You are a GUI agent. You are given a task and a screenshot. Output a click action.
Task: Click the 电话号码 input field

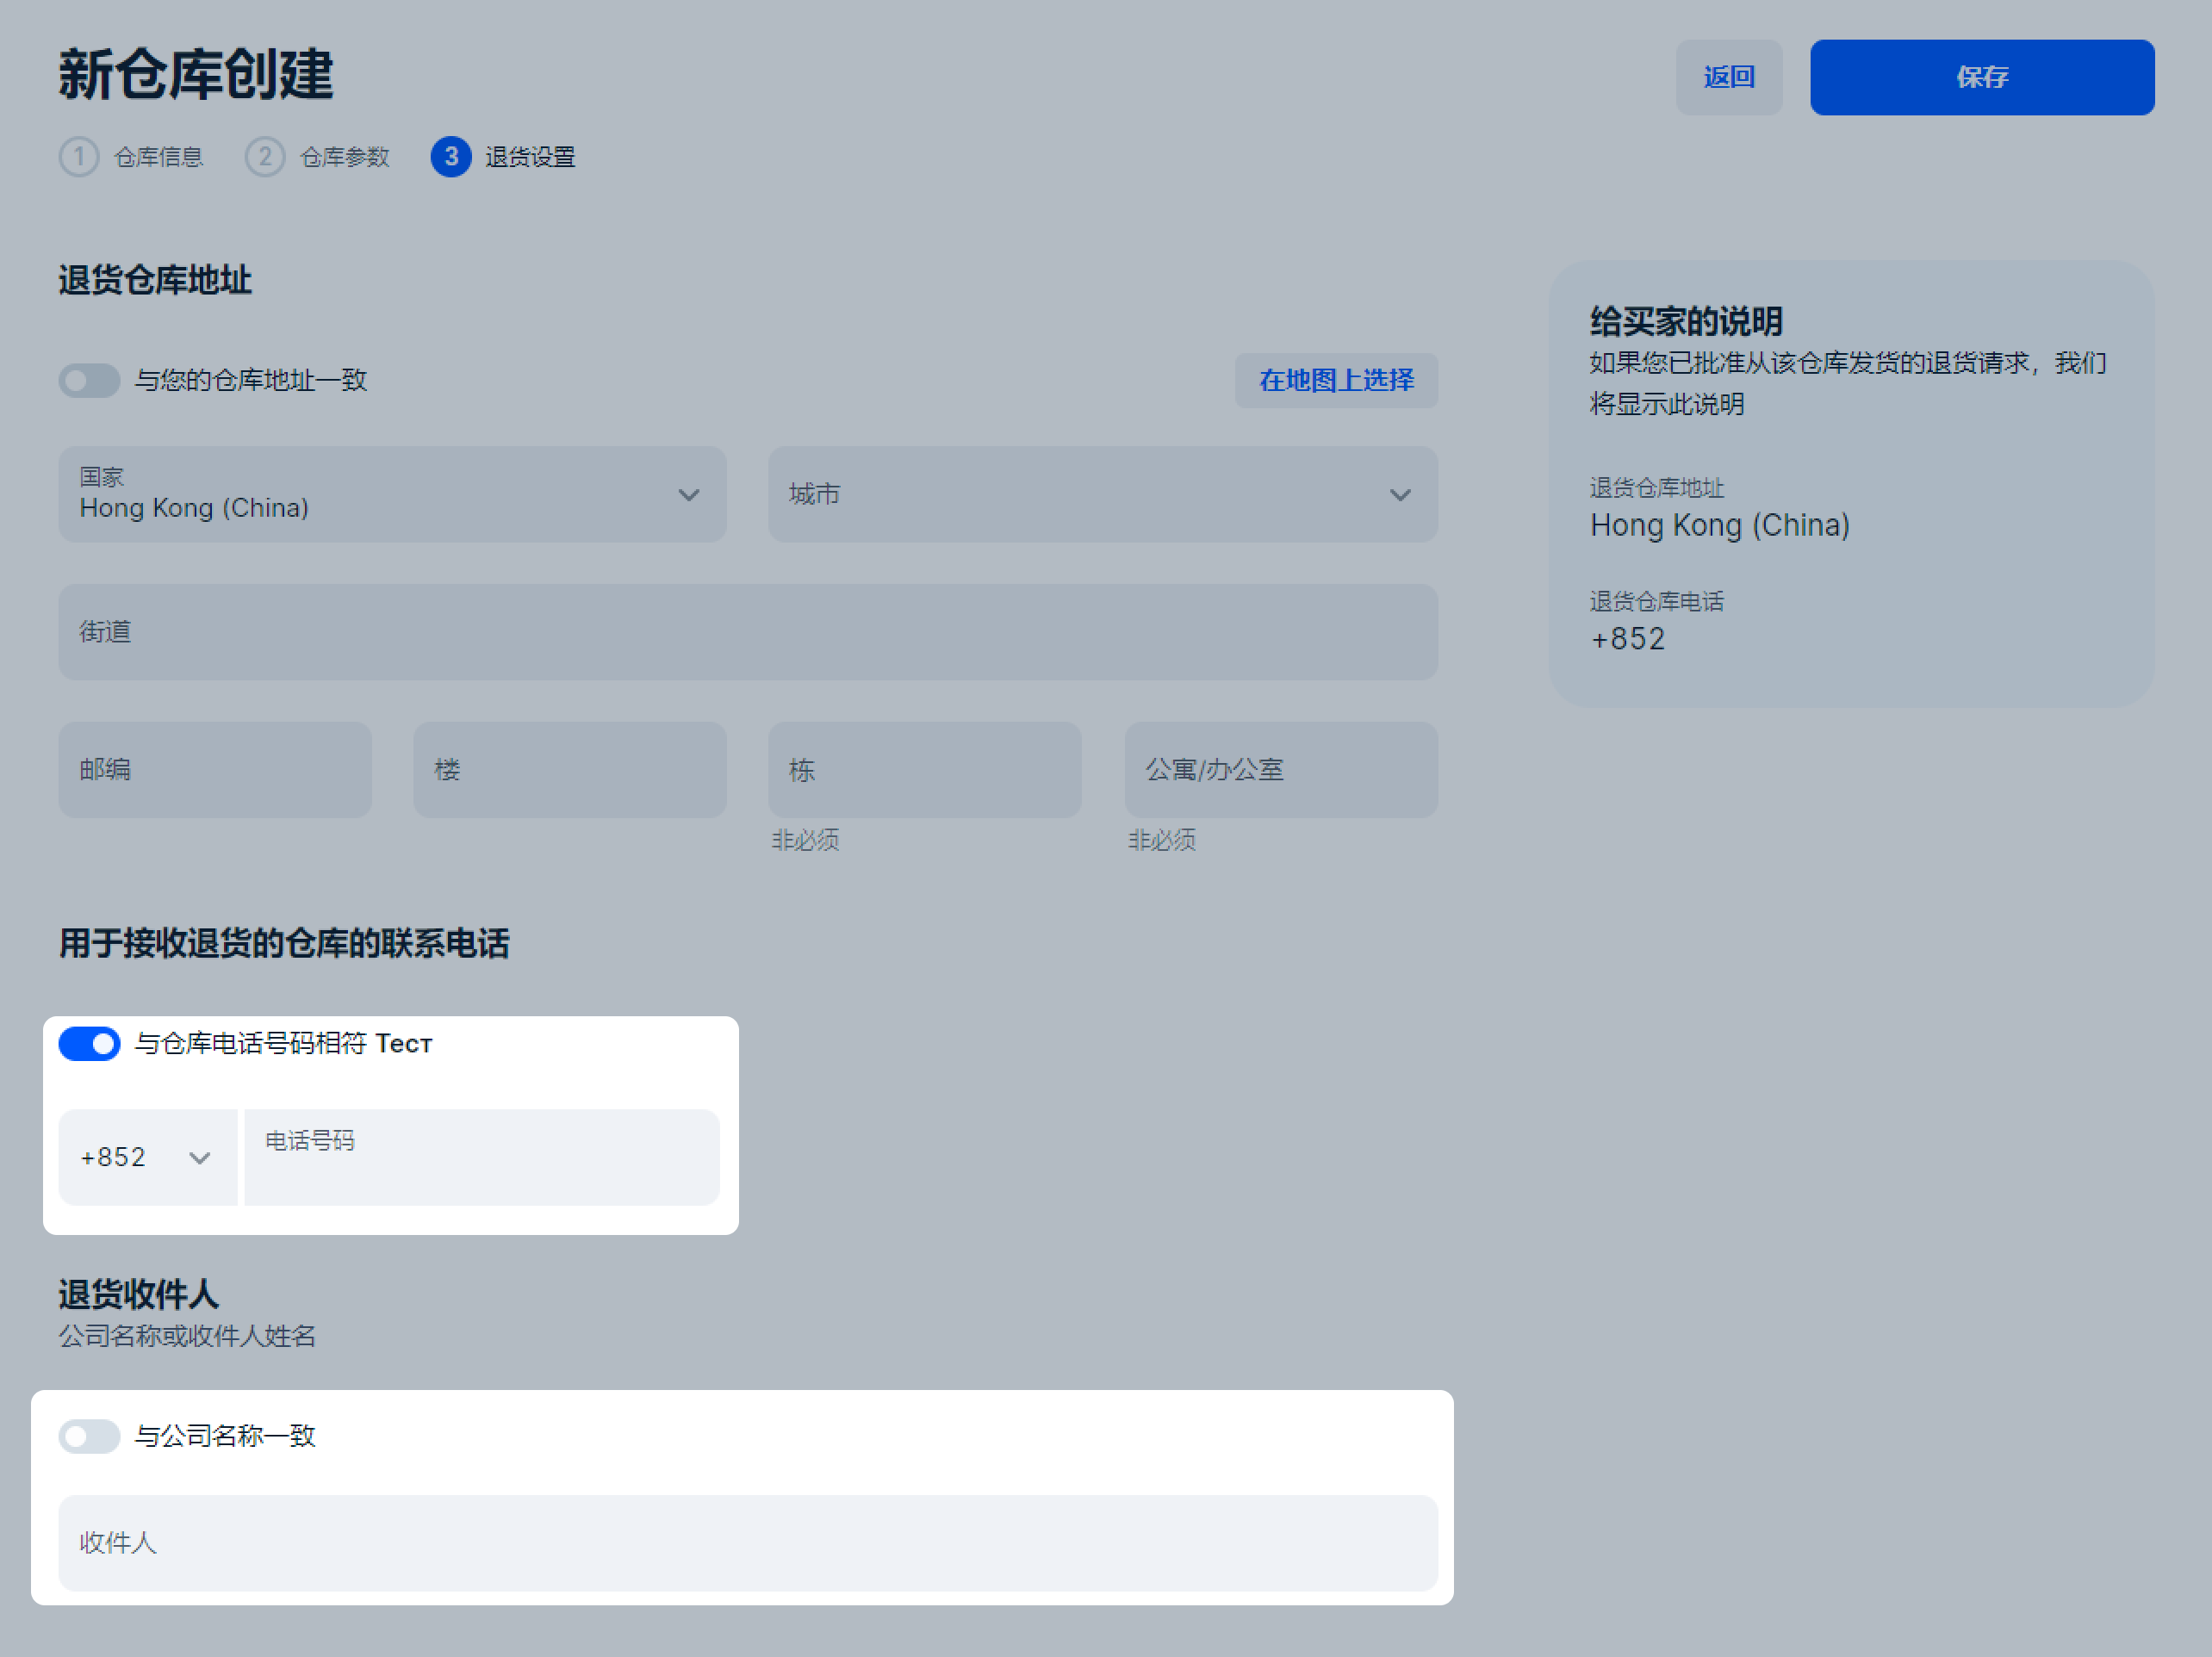coord(482,1157)
